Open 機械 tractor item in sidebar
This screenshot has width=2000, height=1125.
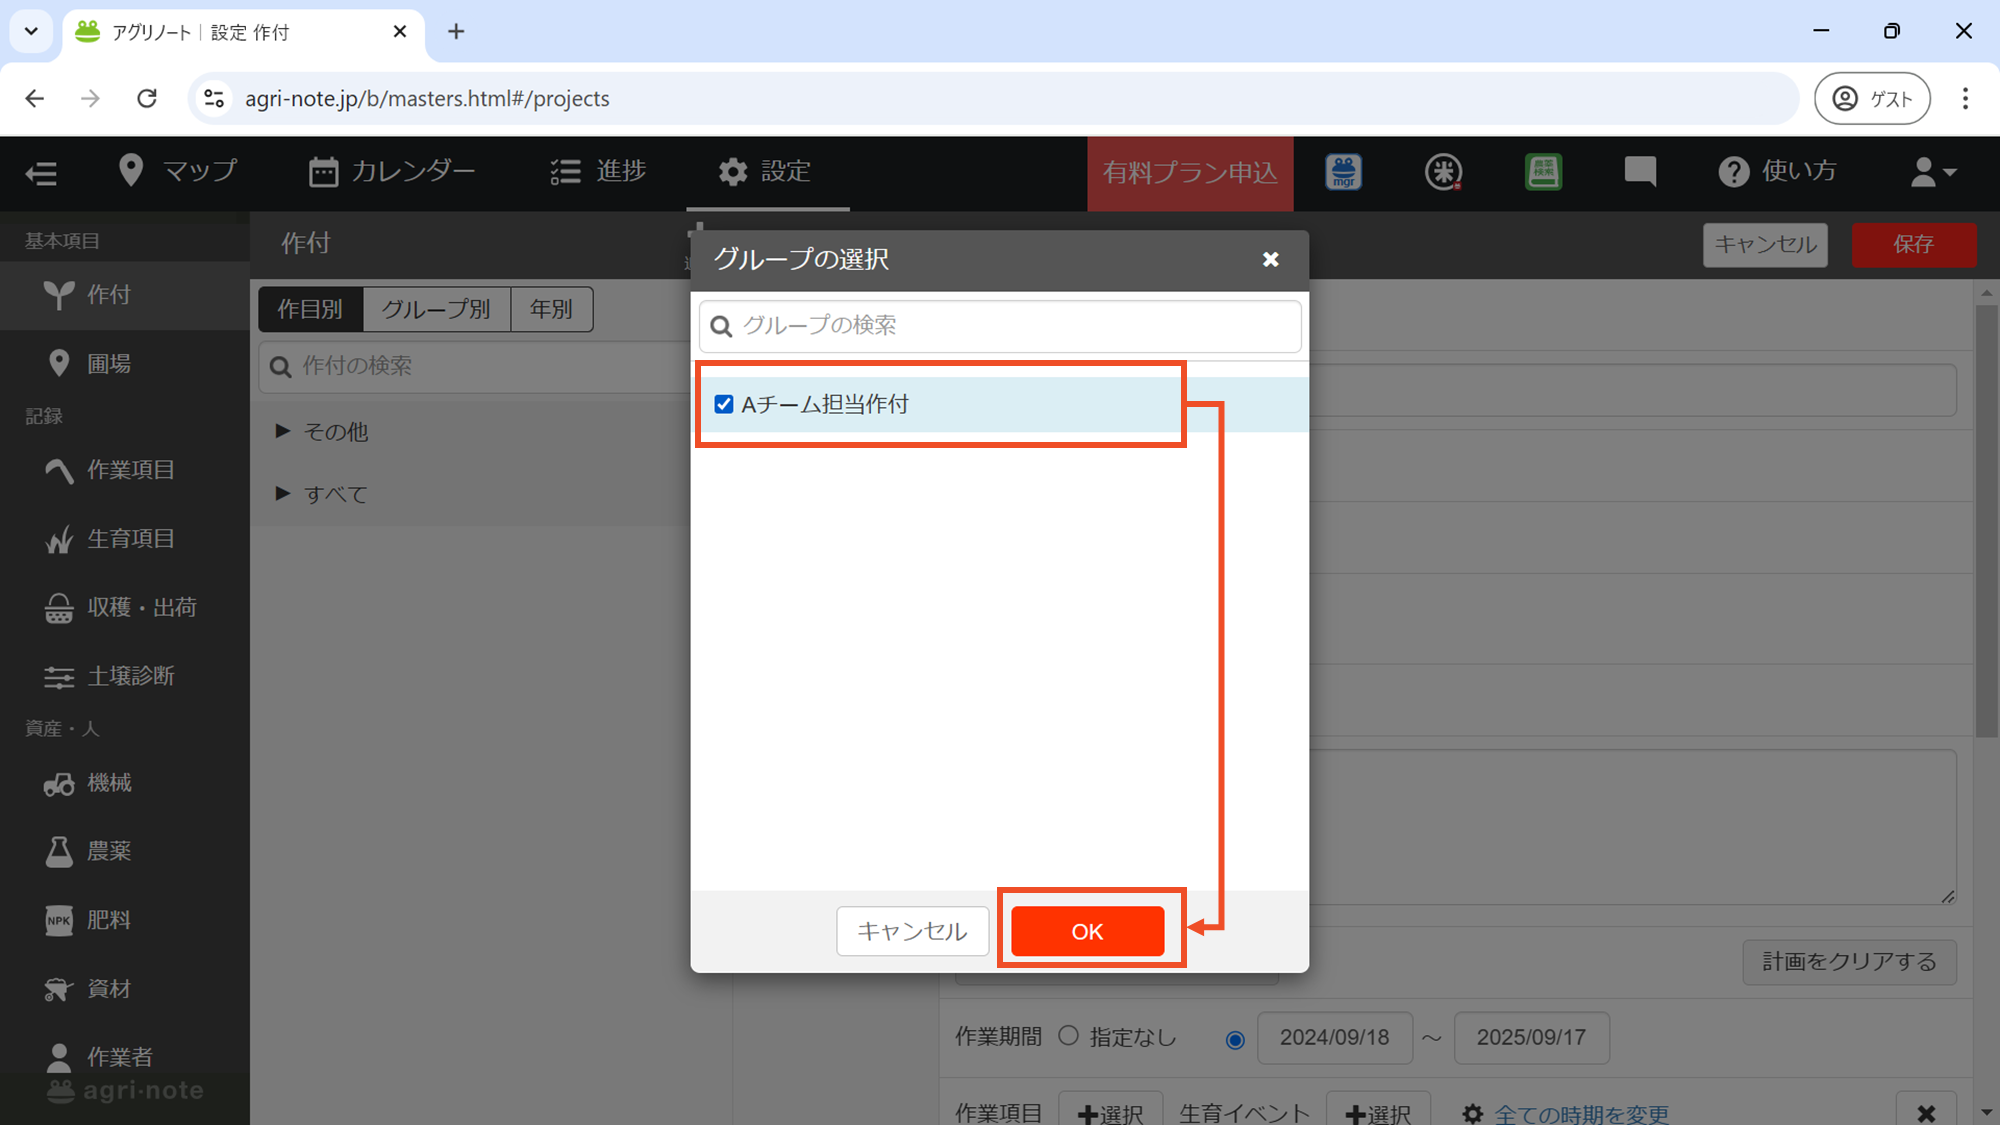coord(108,783)
